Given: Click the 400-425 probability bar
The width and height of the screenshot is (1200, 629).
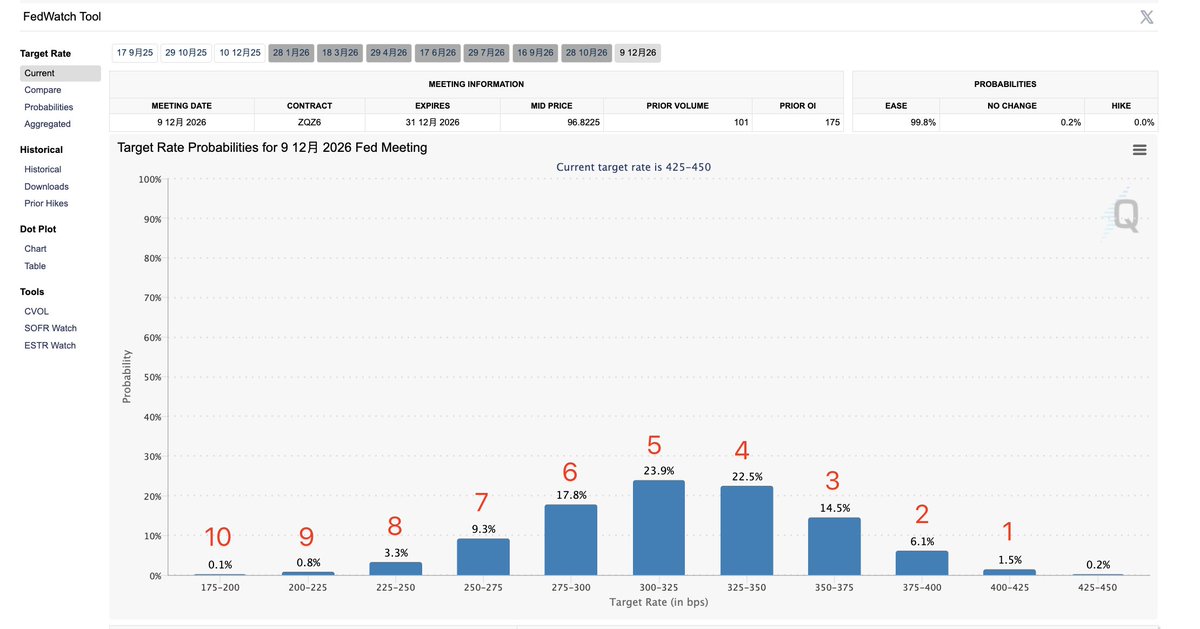Looking at the screenshot, I should (x=1010, y=572).
